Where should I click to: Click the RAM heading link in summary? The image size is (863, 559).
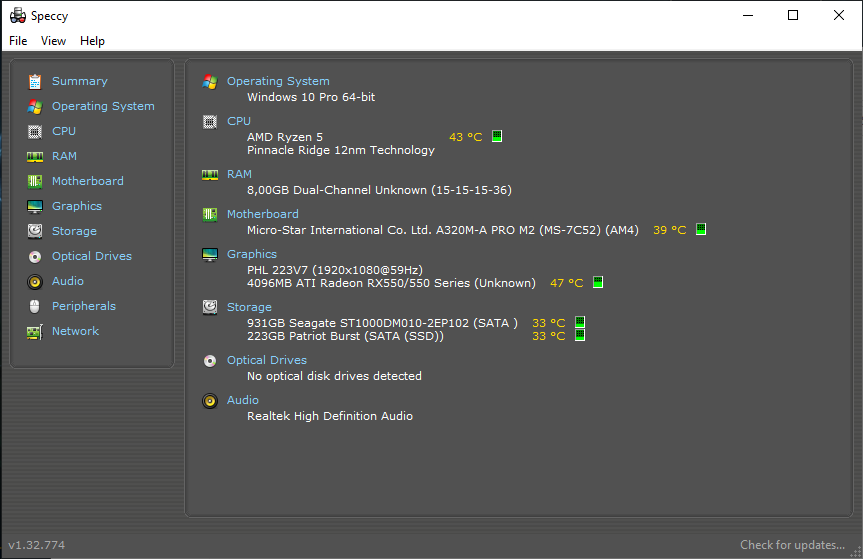coord(239,174)
